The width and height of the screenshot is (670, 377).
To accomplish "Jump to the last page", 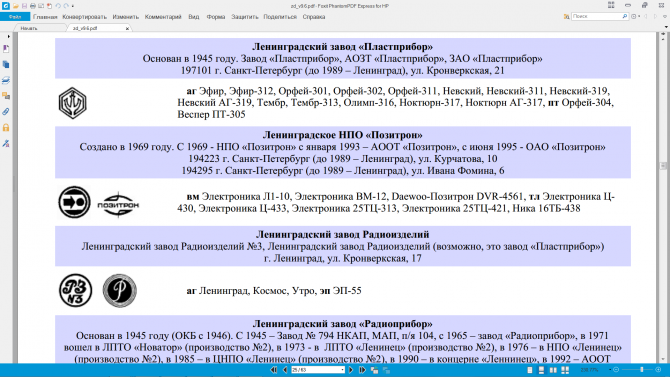I will (362, 370).
